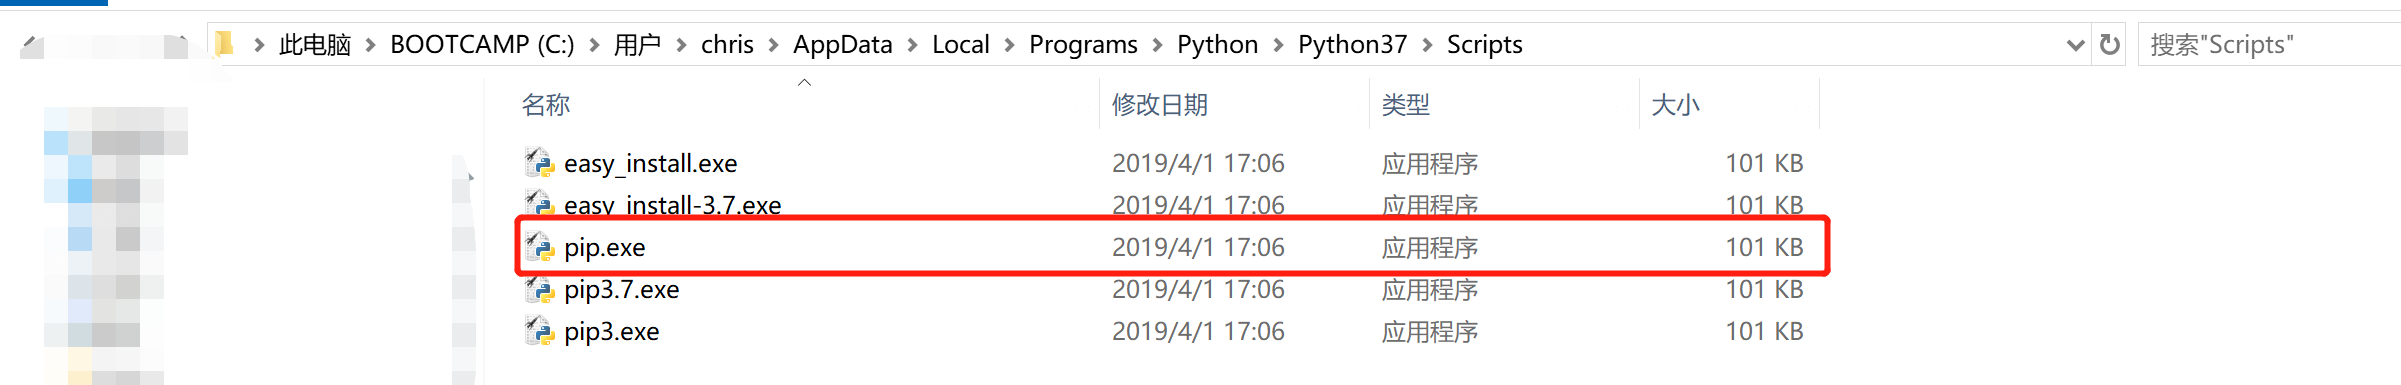
Task: Refresh the Scripts folder view
Action: pos(2109,45)
